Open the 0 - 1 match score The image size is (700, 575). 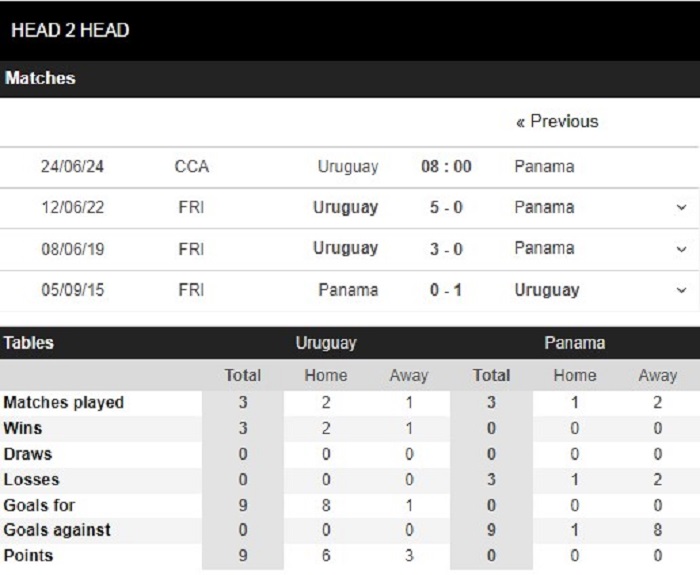[446, 291]
